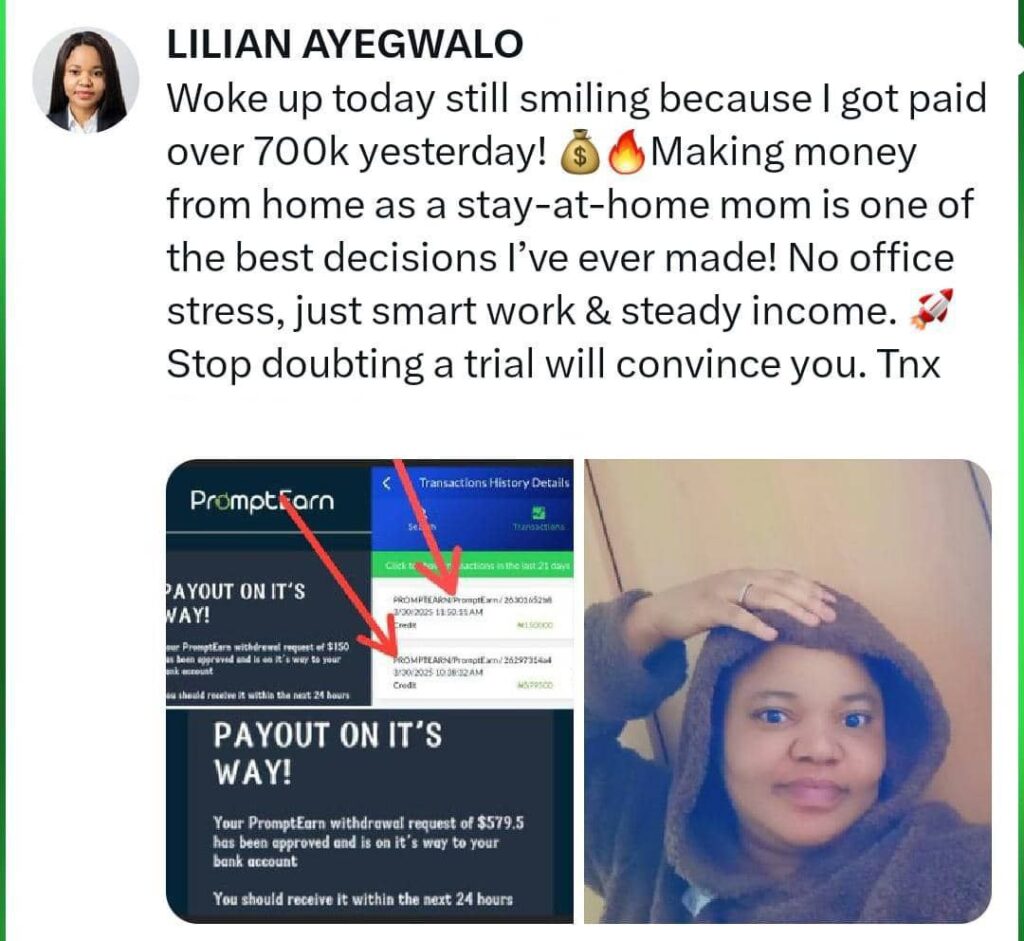Screen dimensions: 1024x941
Task: Click the green Transactions icon
Action: coord(539,513)
